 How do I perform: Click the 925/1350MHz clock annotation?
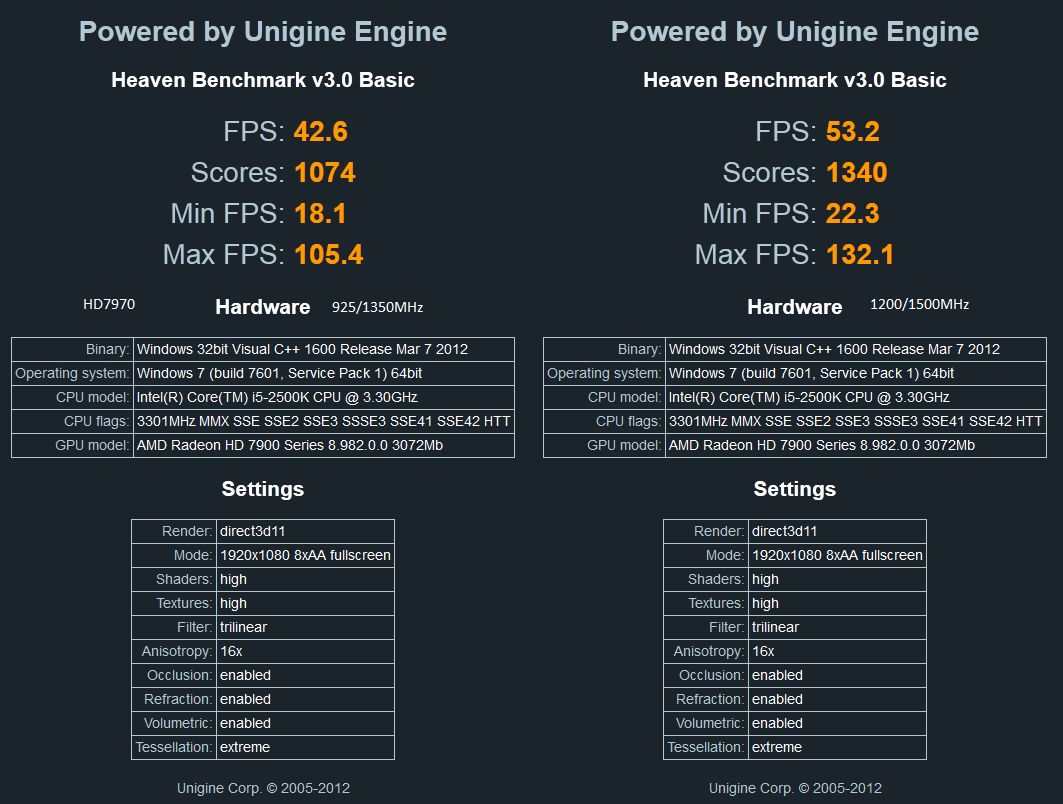378,307
